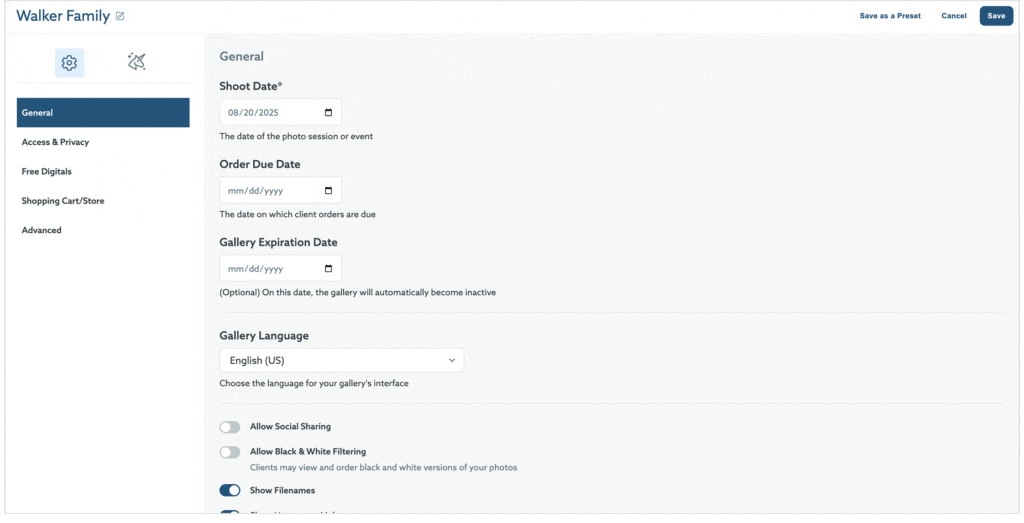Select the General settings section
This screenshot has width=1024, height=523.
(x=103, y=113)
